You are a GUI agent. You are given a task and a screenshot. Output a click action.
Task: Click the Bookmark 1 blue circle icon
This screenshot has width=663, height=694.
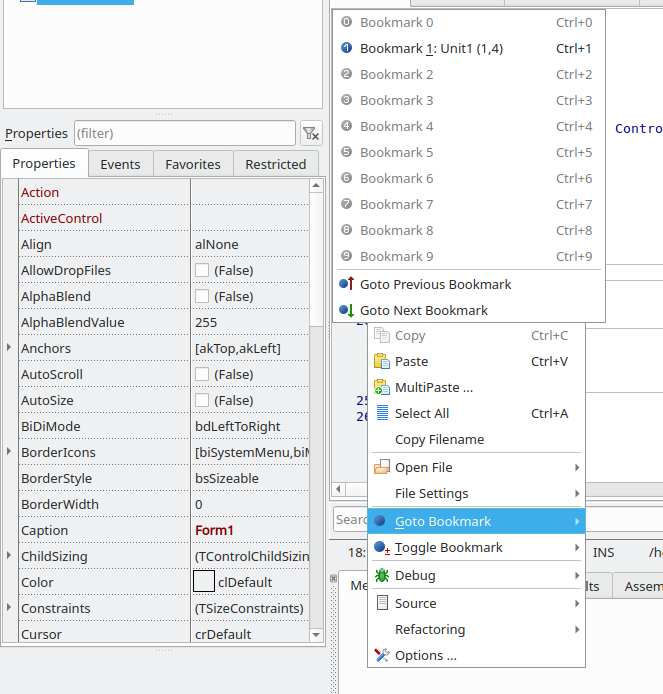pyautogui.click(x=346, y=48)
